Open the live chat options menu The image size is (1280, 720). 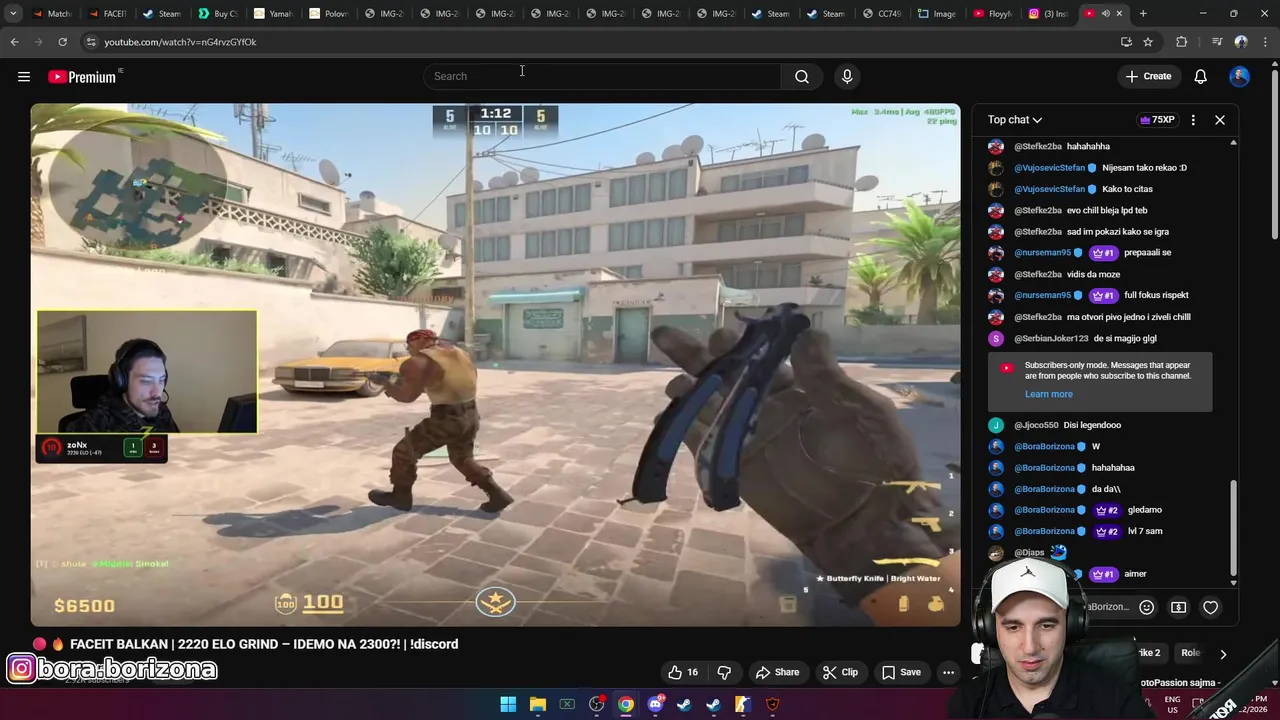pos(1193,120)
